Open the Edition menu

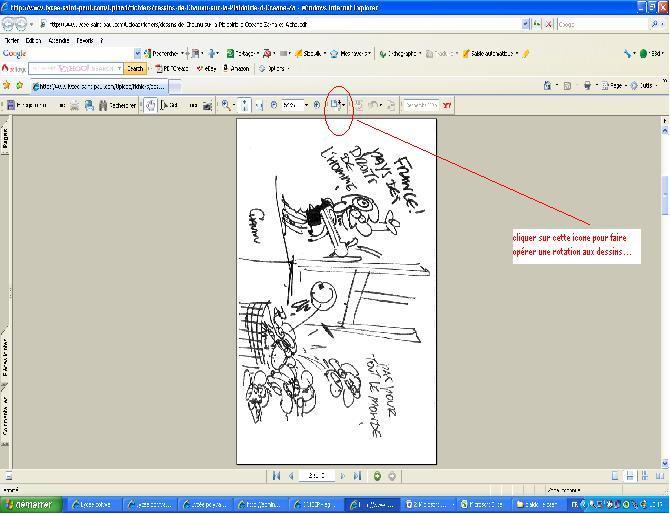tap(33, 41)
